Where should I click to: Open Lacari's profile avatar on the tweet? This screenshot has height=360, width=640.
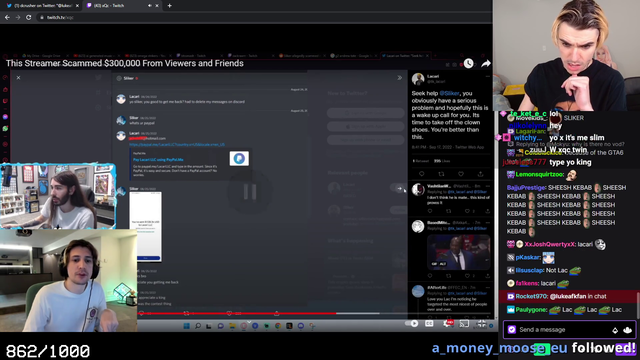click(x=418, y=79)
